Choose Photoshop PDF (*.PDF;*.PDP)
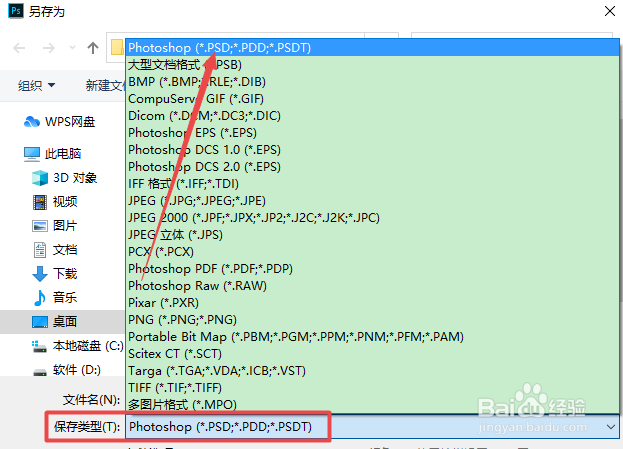623x449 pixels. (x=372, y=269)
